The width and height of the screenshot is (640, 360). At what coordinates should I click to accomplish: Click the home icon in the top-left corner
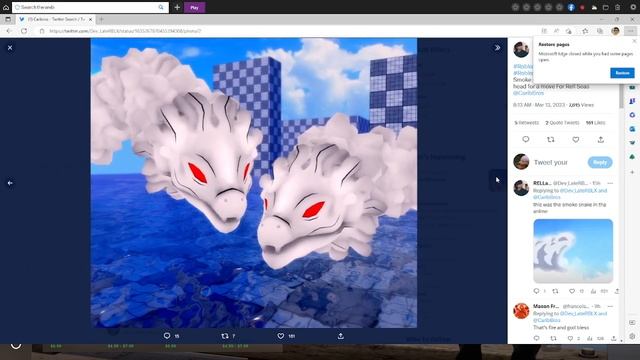(x=6, y=7)
